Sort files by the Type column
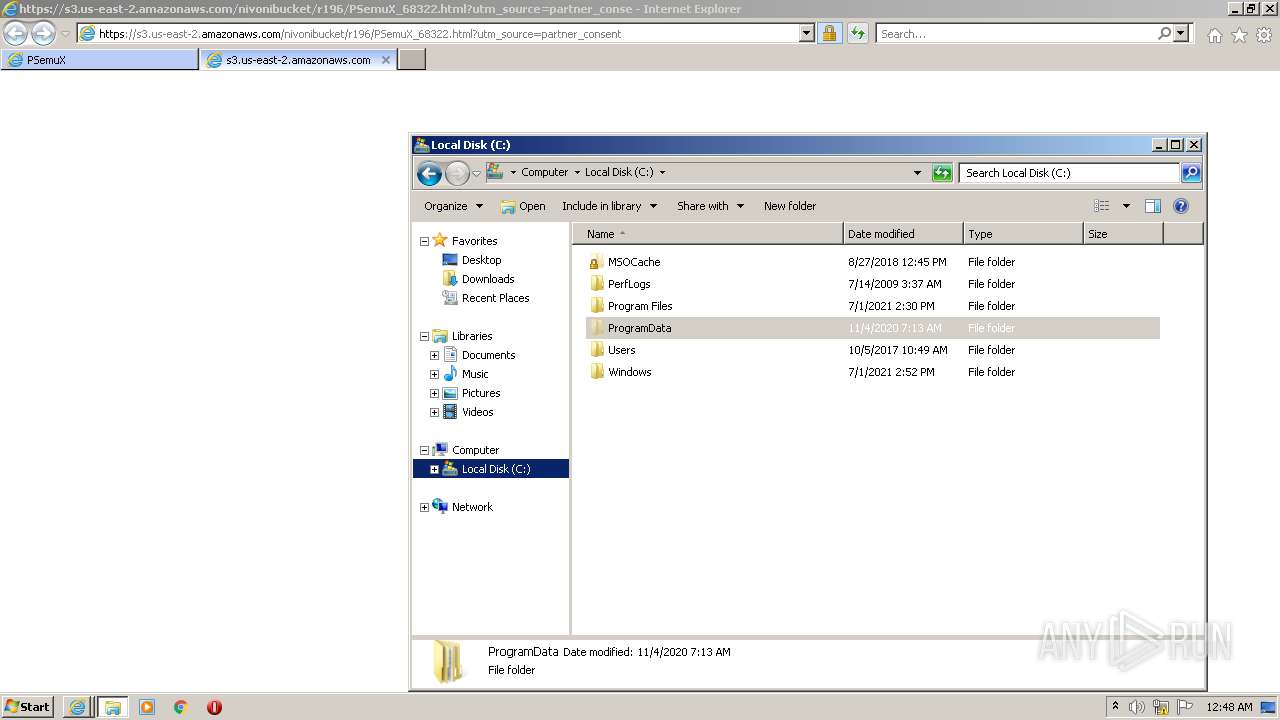This screenshot has height=720, width=1280. tap(1023, 234)
